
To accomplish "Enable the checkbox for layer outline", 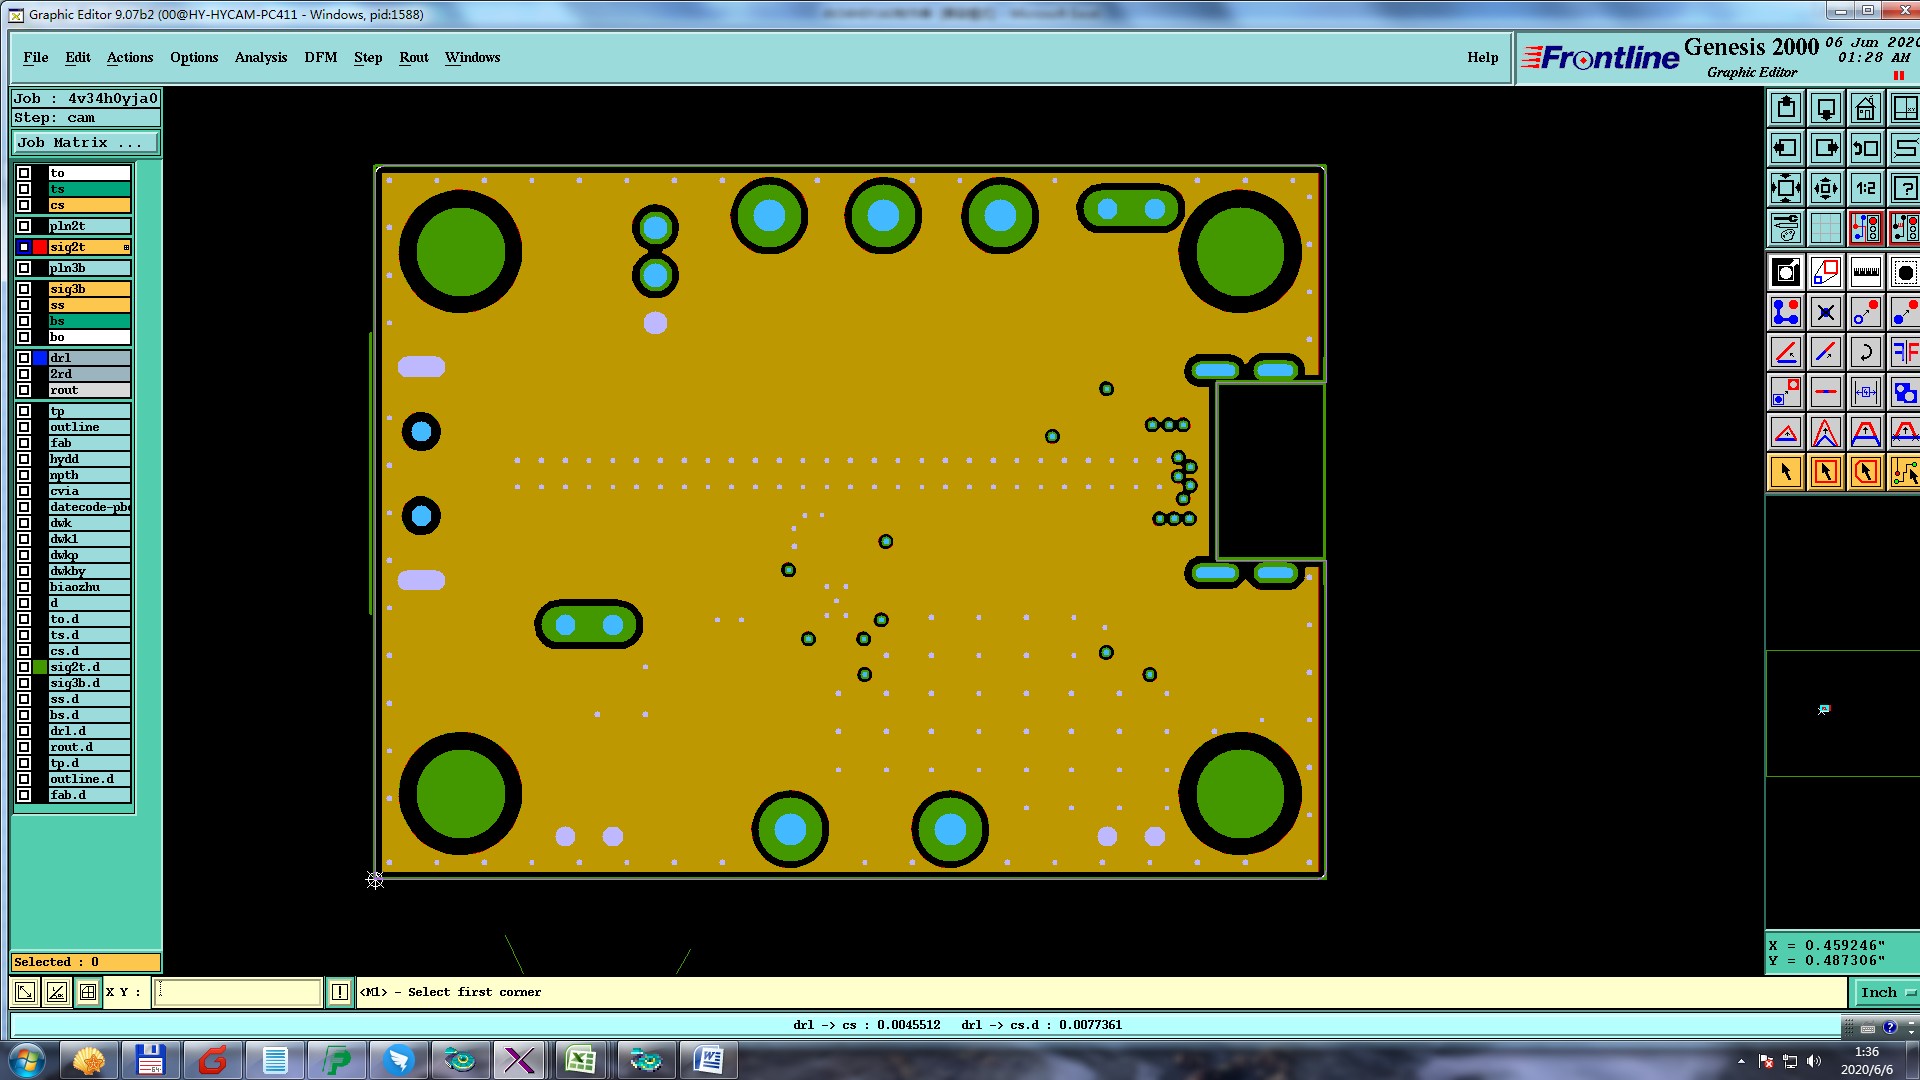I will [x=24, y=427].
